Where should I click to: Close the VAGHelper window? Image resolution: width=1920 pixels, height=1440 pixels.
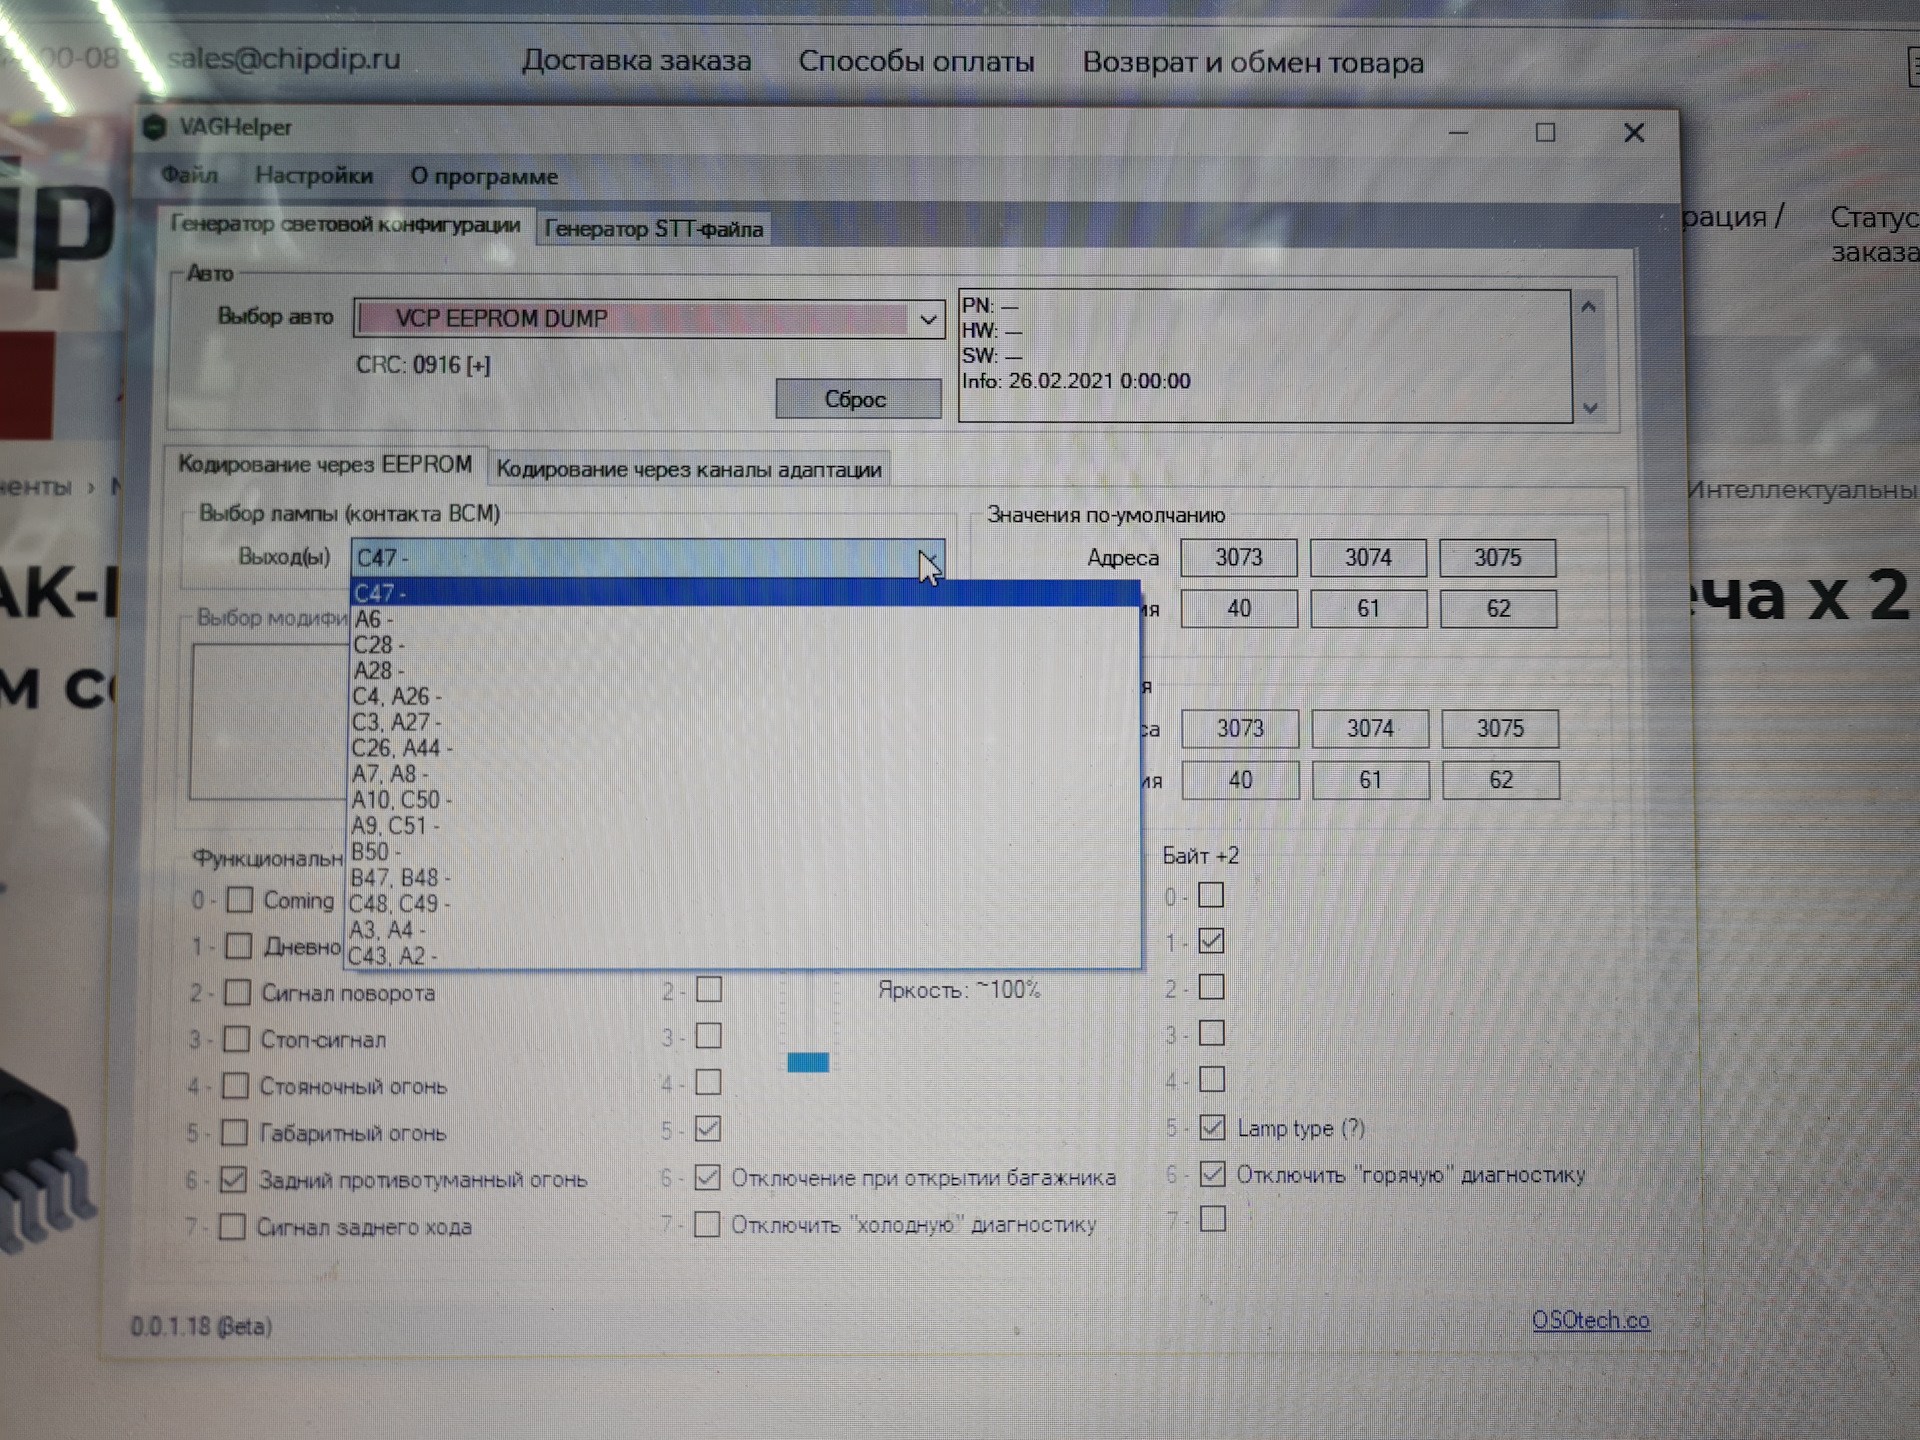click(1634, 133)
